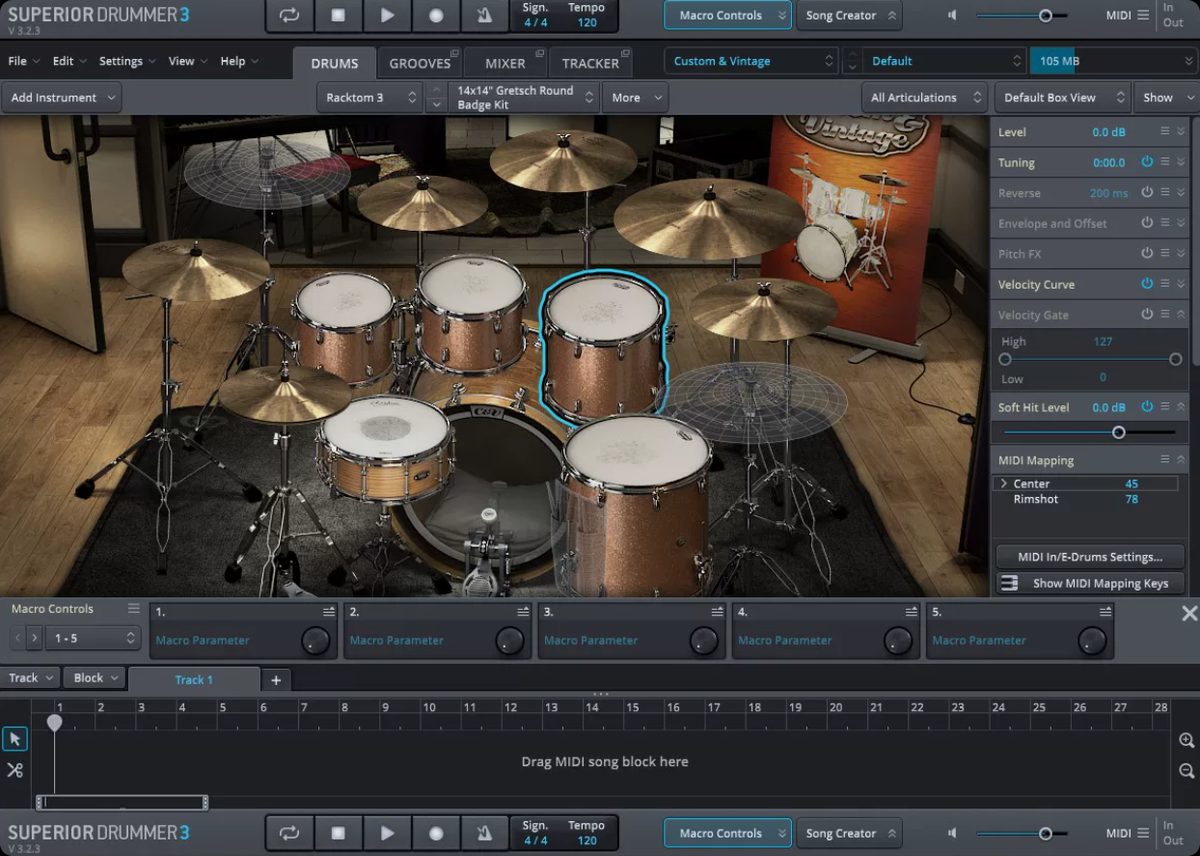Open the Level property menu icon

click(1165, 132)
